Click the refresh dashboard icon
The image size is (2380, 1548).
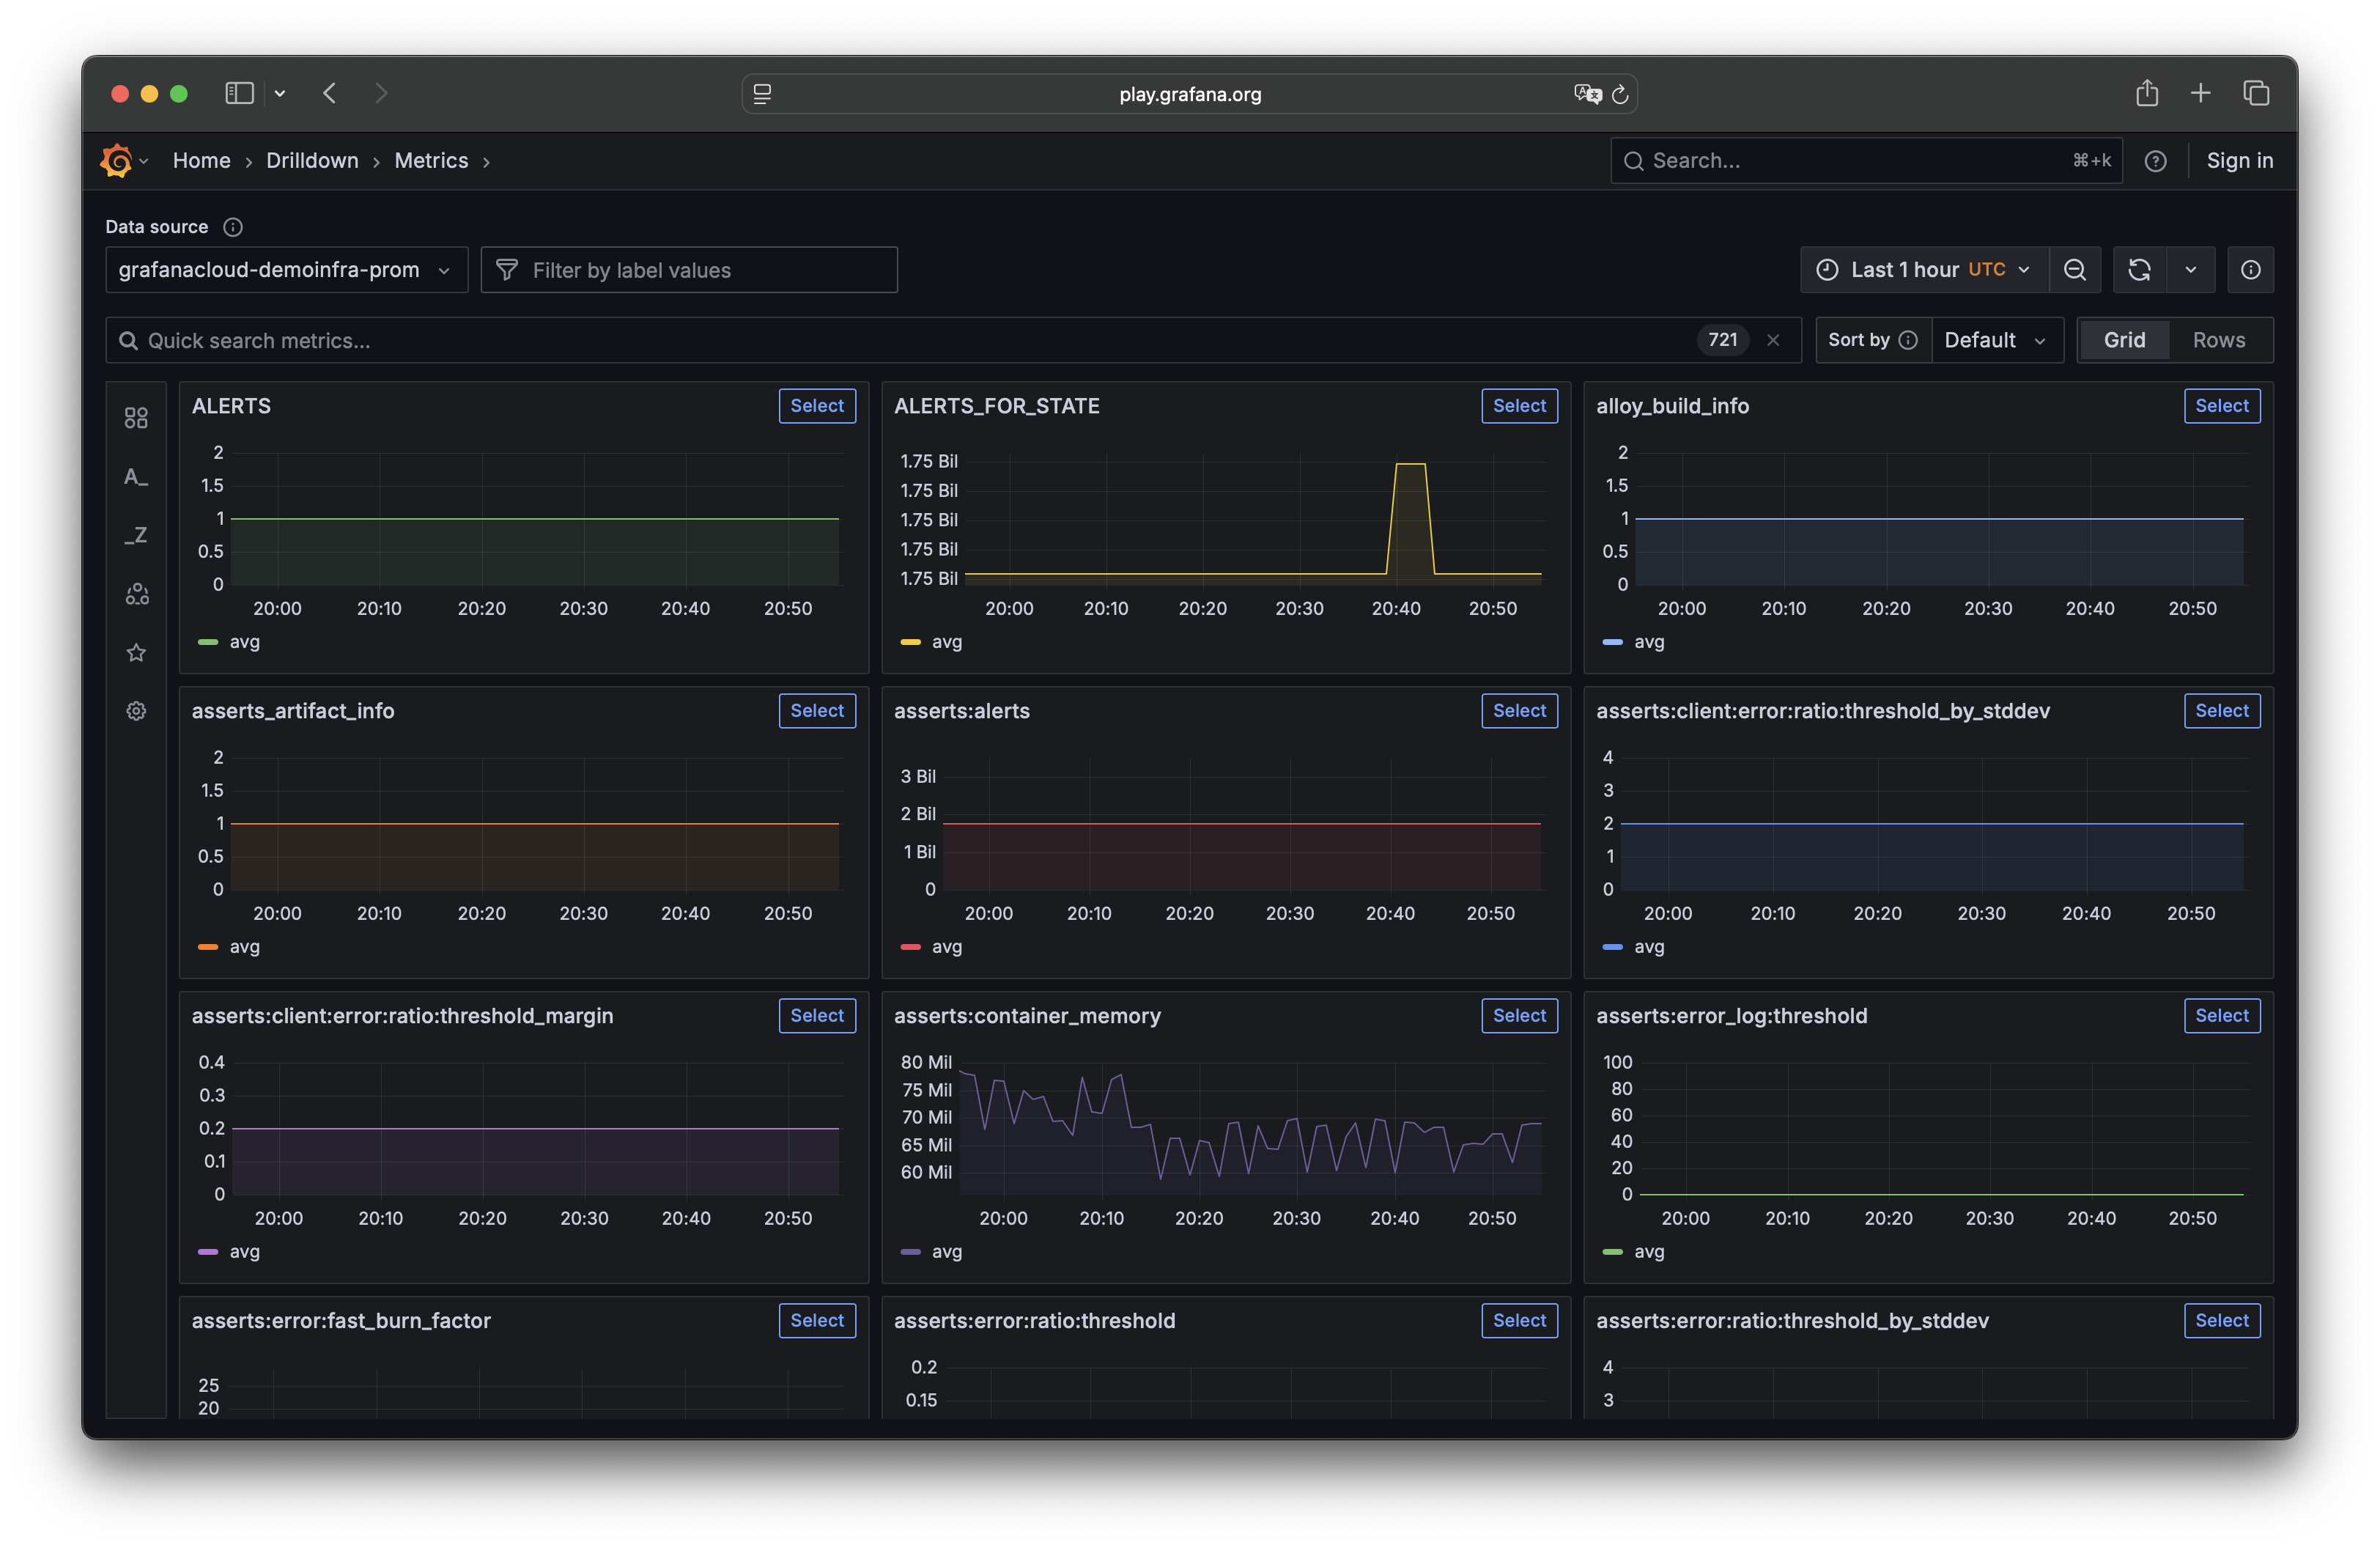click(x=2139, y=270)
